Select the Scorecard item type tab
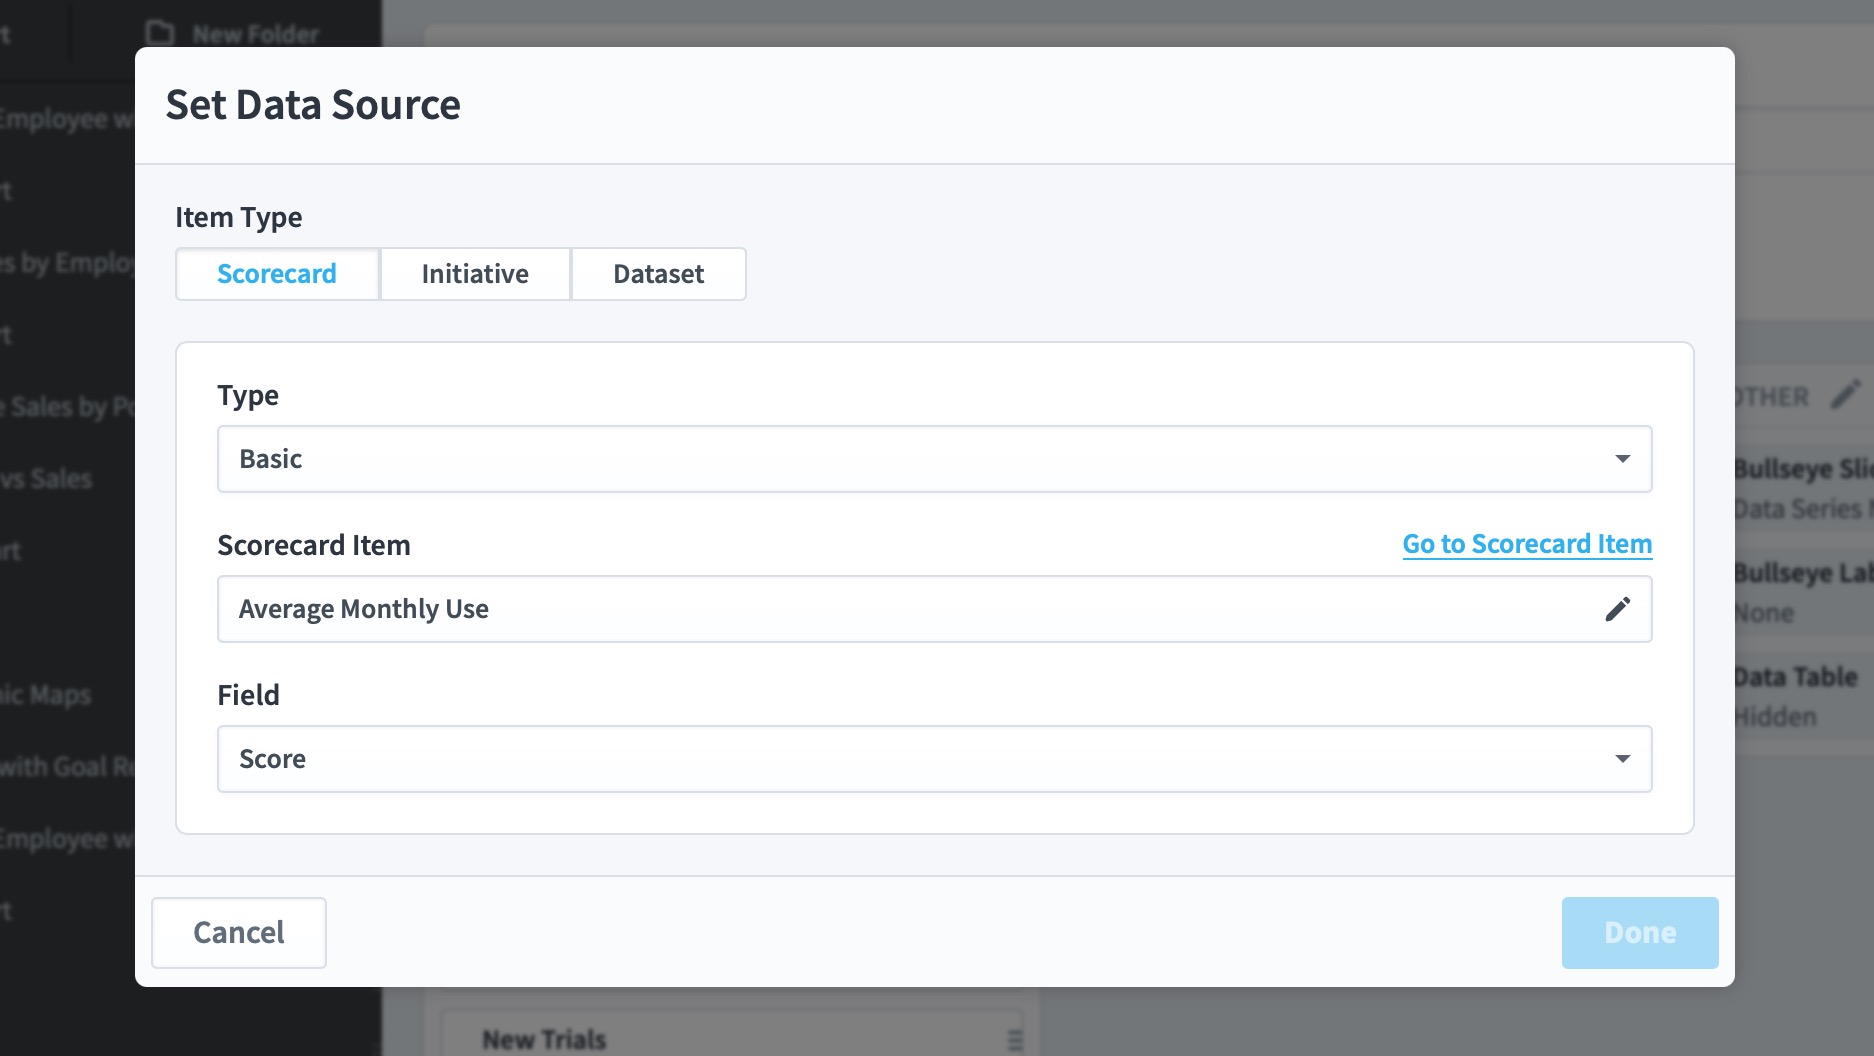 277,274
